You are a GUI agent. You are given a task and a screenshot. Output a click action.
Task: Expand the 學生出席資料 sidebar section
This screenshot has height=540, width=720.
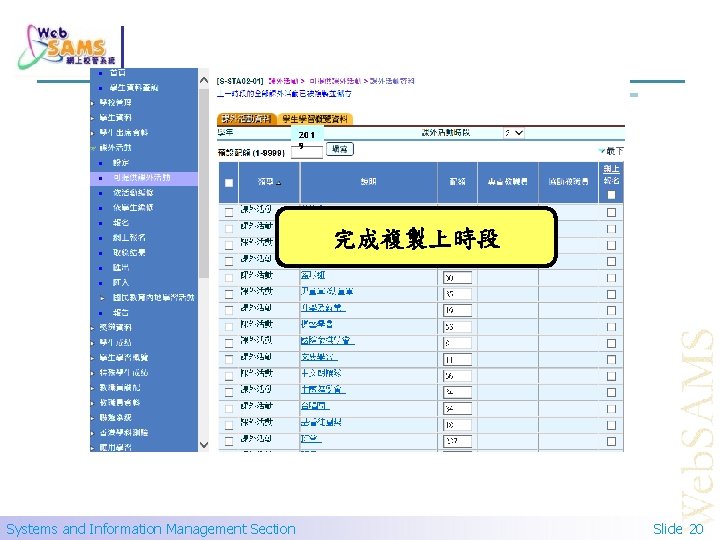(124, 133)
